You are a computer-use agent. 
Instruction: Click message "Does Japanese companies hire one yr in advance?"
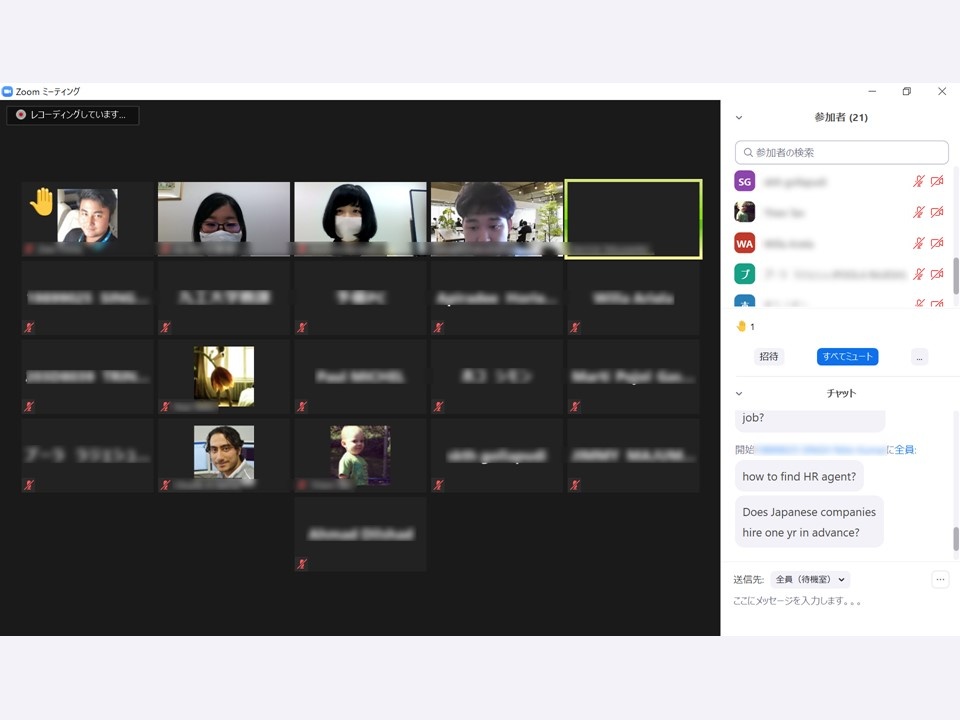[809, 522]
